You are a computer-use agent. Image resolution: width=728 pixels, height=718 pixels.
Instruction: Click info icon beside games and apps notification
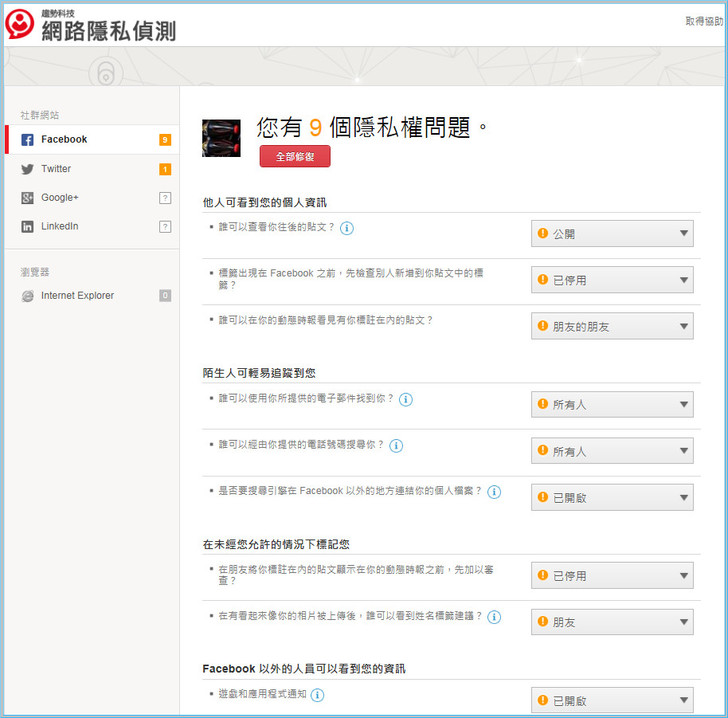pos(317,695)
